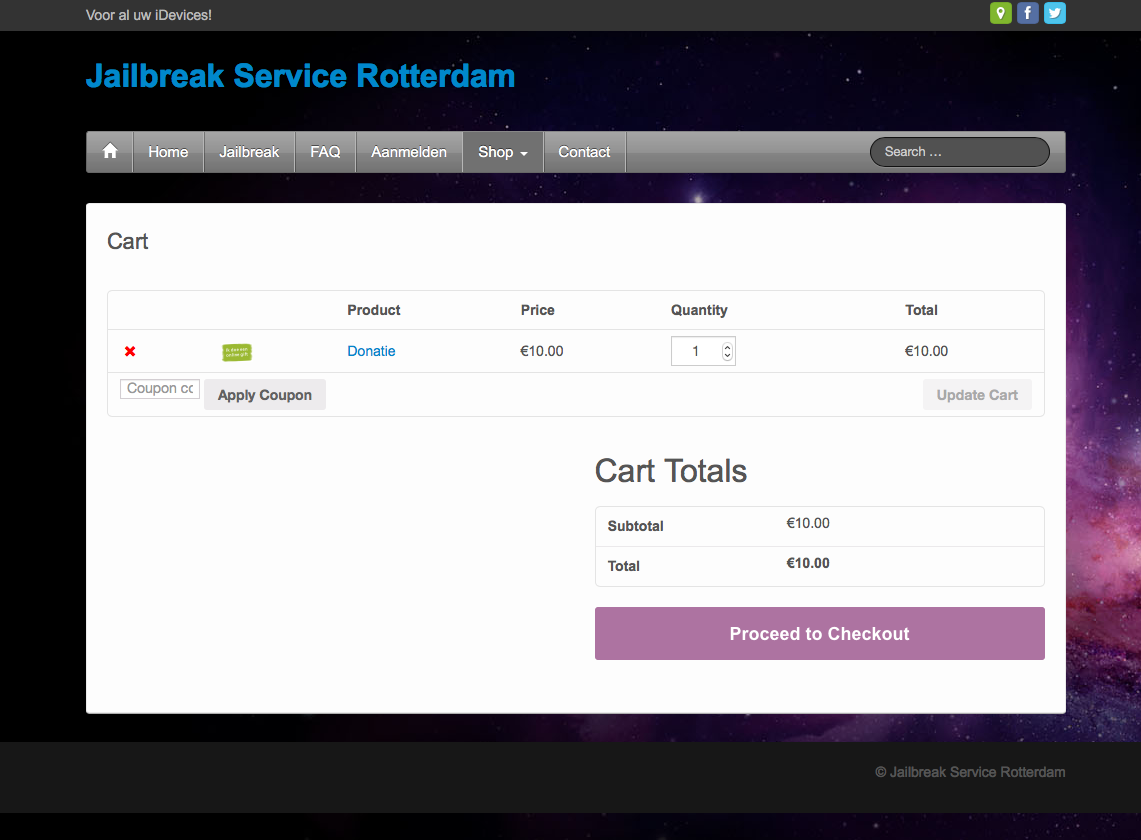Navigate to Aanmelden page
Viewport: 1141px width, 840px height.
409,152
